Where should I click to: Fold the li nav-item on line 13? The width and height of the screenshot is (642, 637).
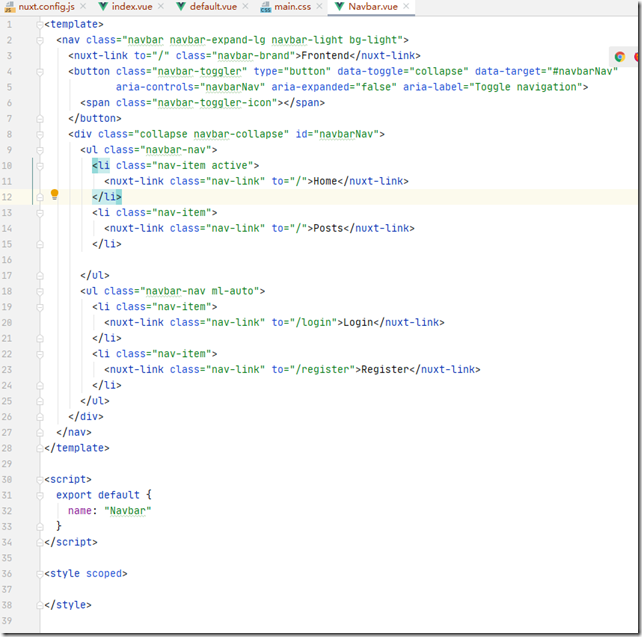coord(40,213)
